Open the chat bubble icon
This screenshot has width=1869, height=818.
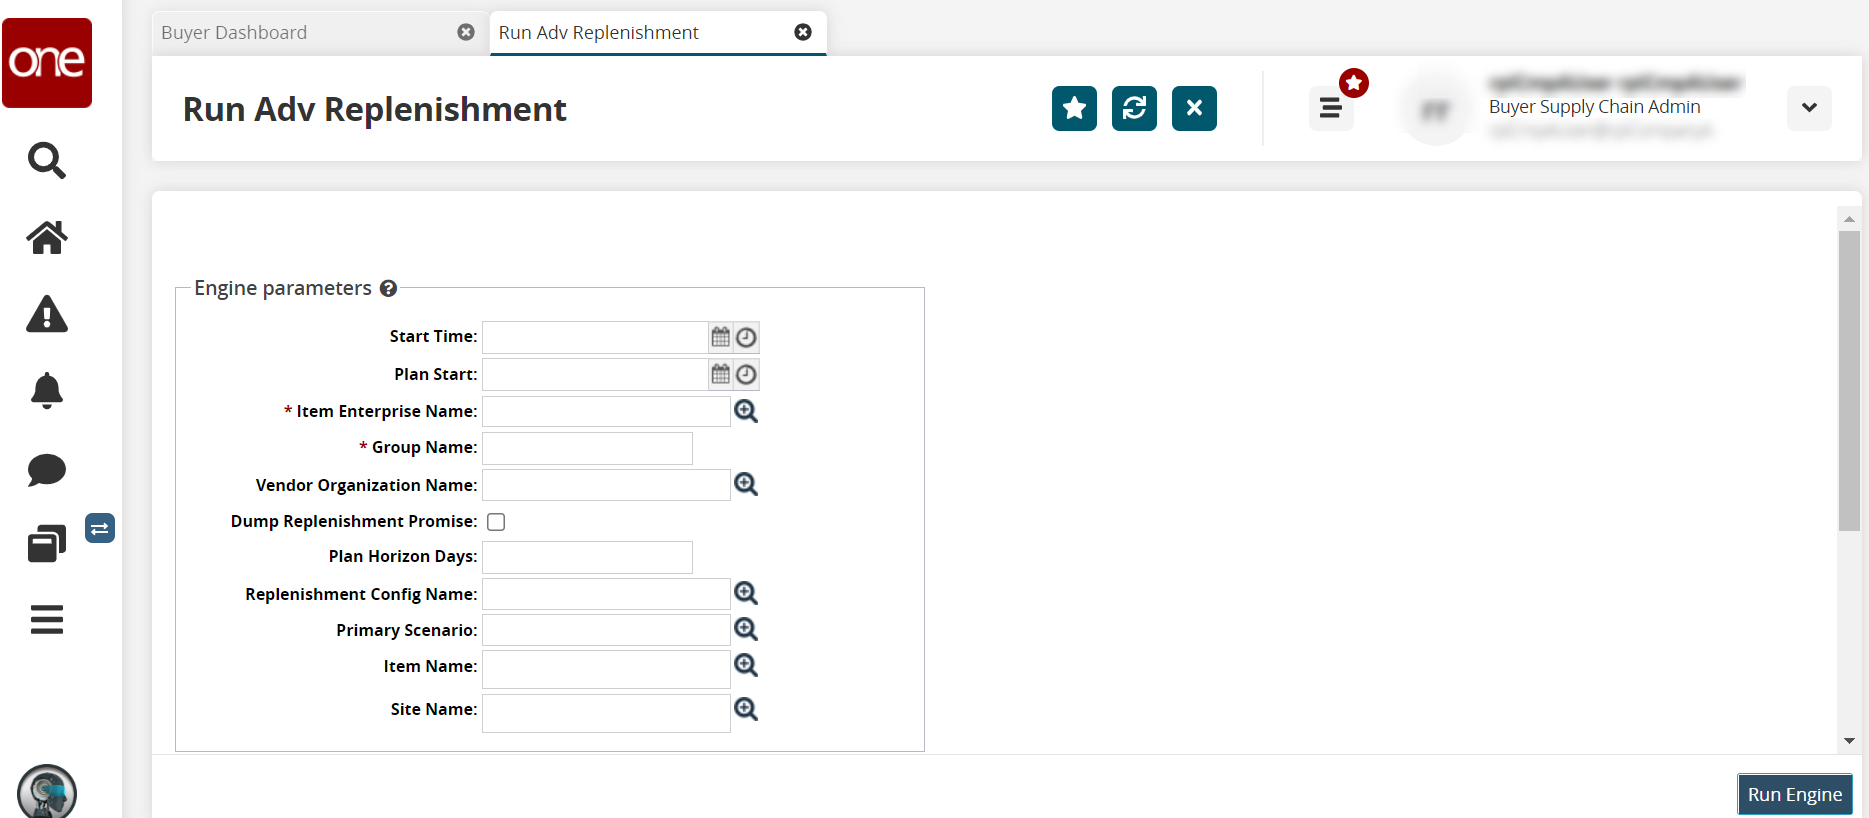(x=47, y=469)
